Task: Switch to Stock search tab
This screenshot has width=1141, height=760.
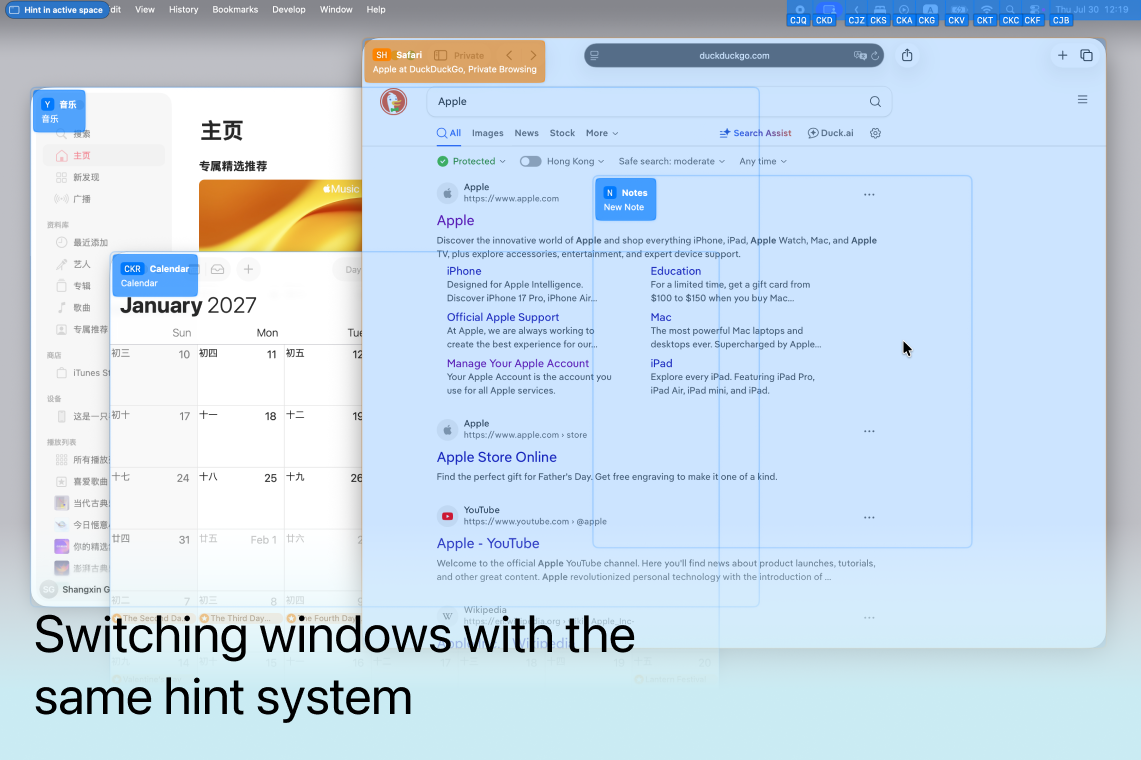Action: (562, 133)
